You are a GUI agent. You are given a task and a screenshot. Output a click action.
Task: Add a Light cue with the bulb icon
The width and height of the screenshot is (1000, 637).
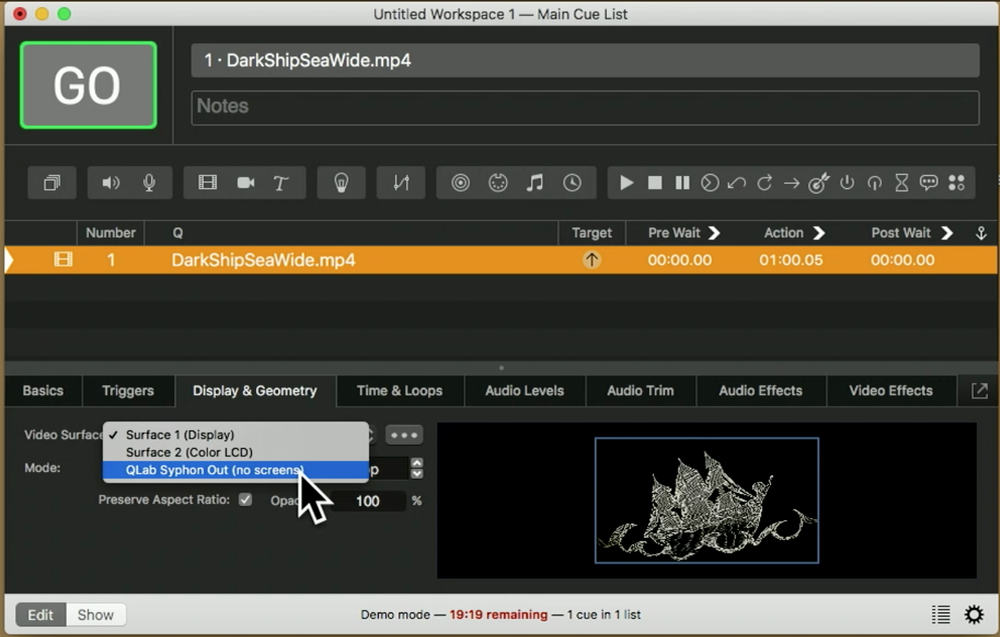[x=341, y=183]
